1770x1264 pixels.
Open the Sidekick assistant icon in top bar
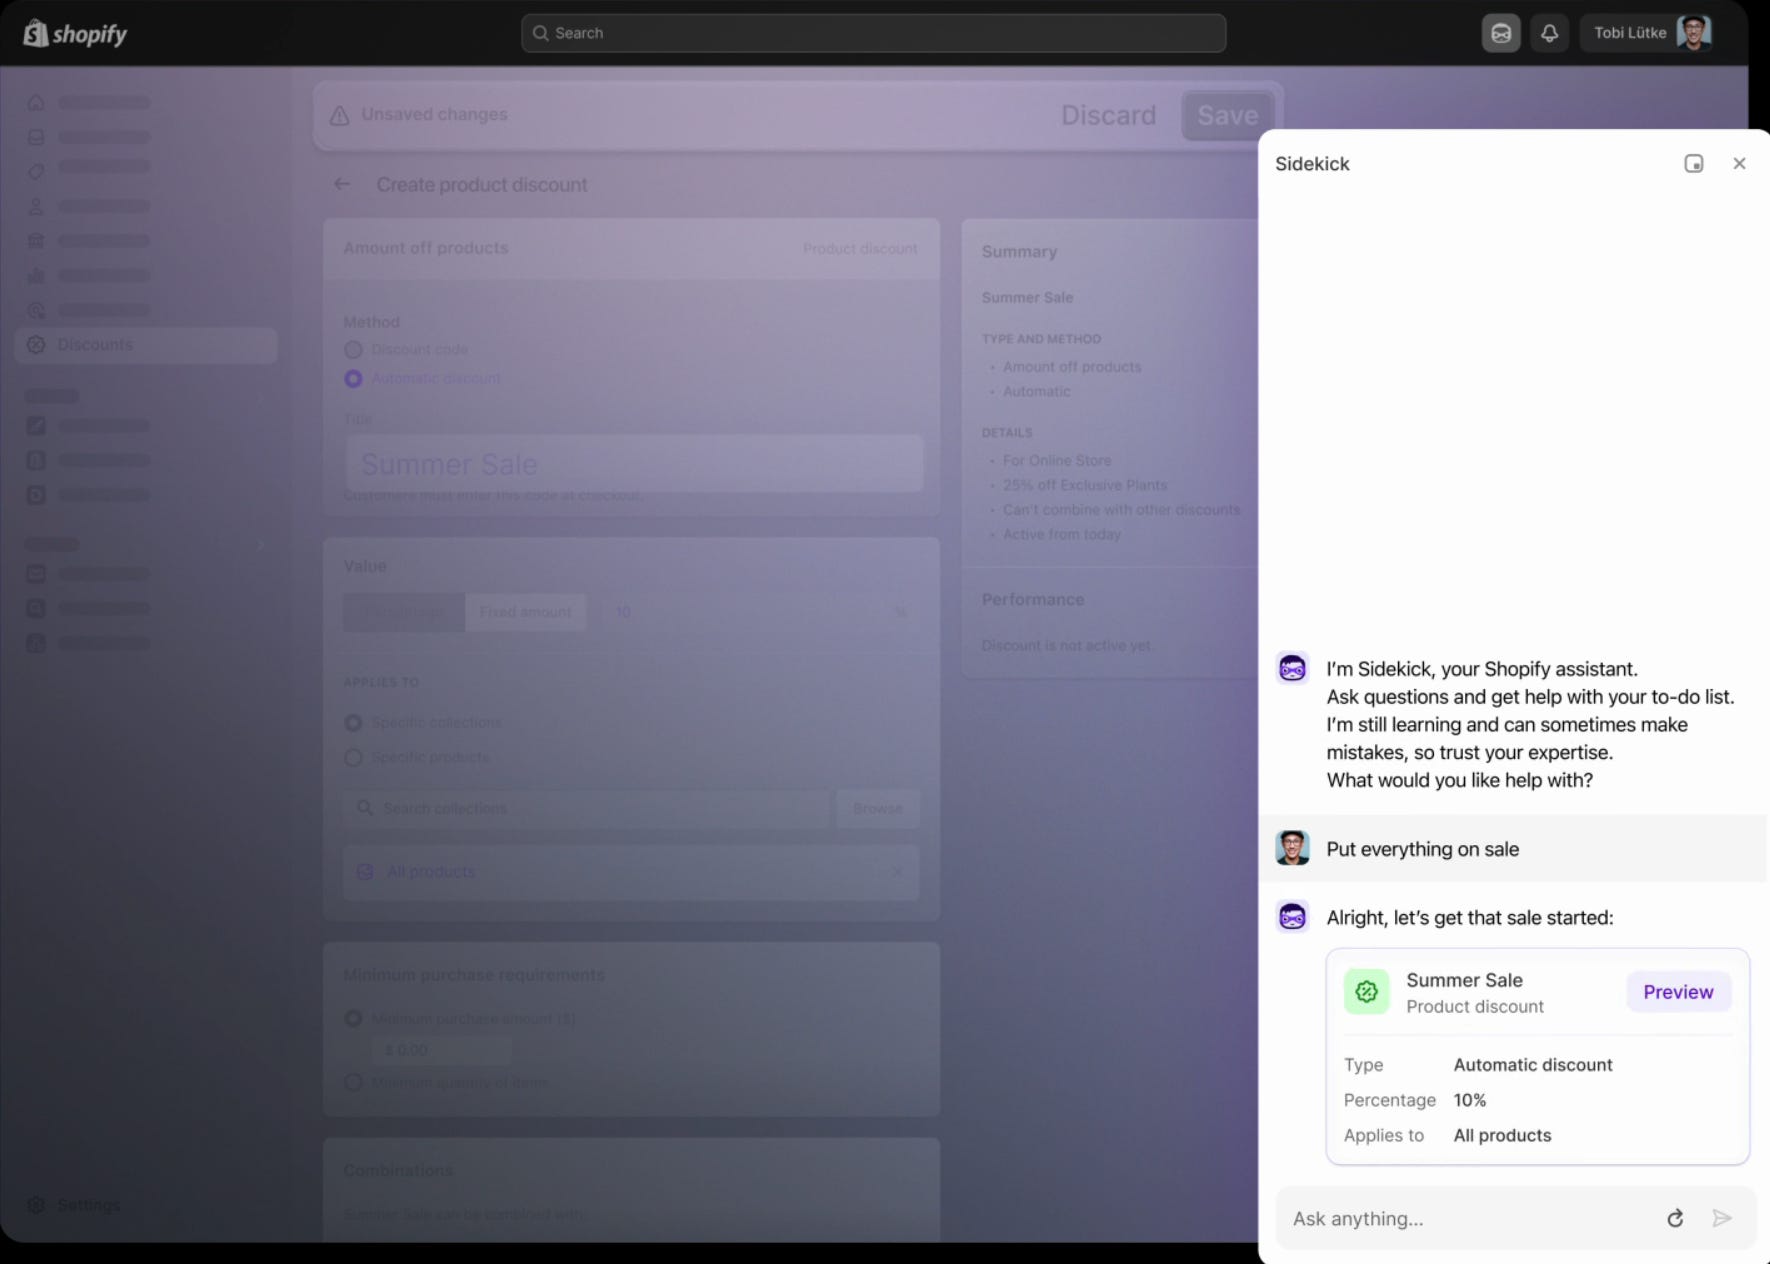[x=1501, y=33]
